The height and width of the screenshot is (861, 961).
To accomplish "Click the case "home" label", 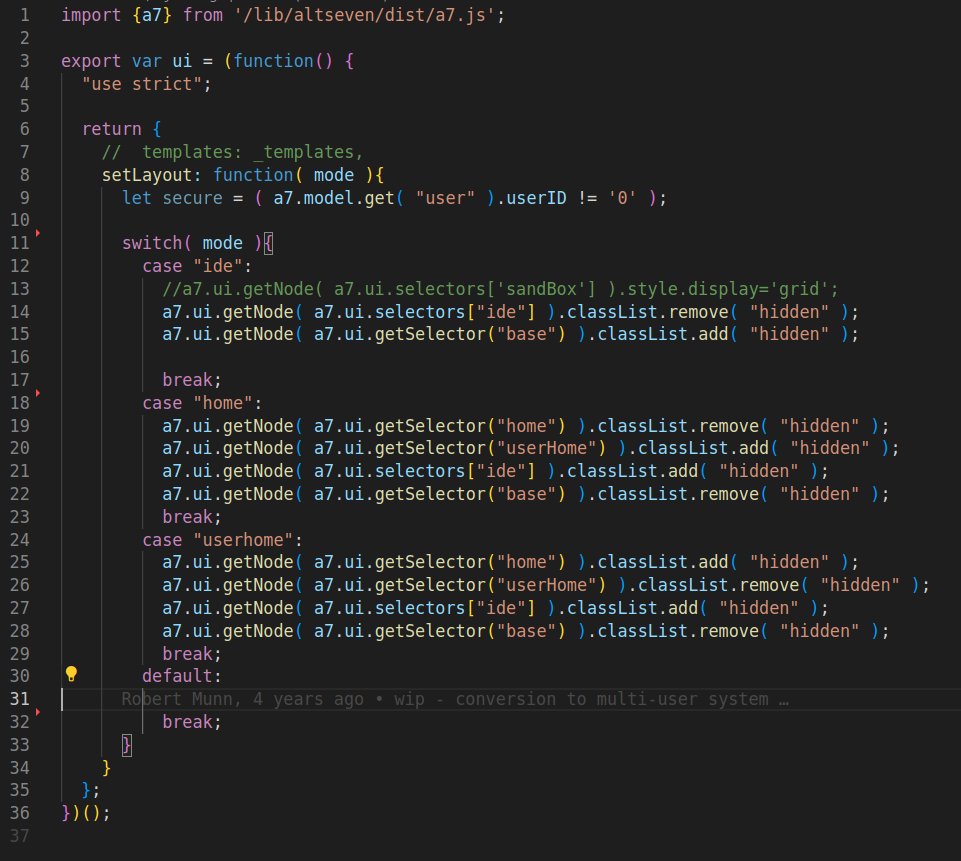I will (202, 403).
